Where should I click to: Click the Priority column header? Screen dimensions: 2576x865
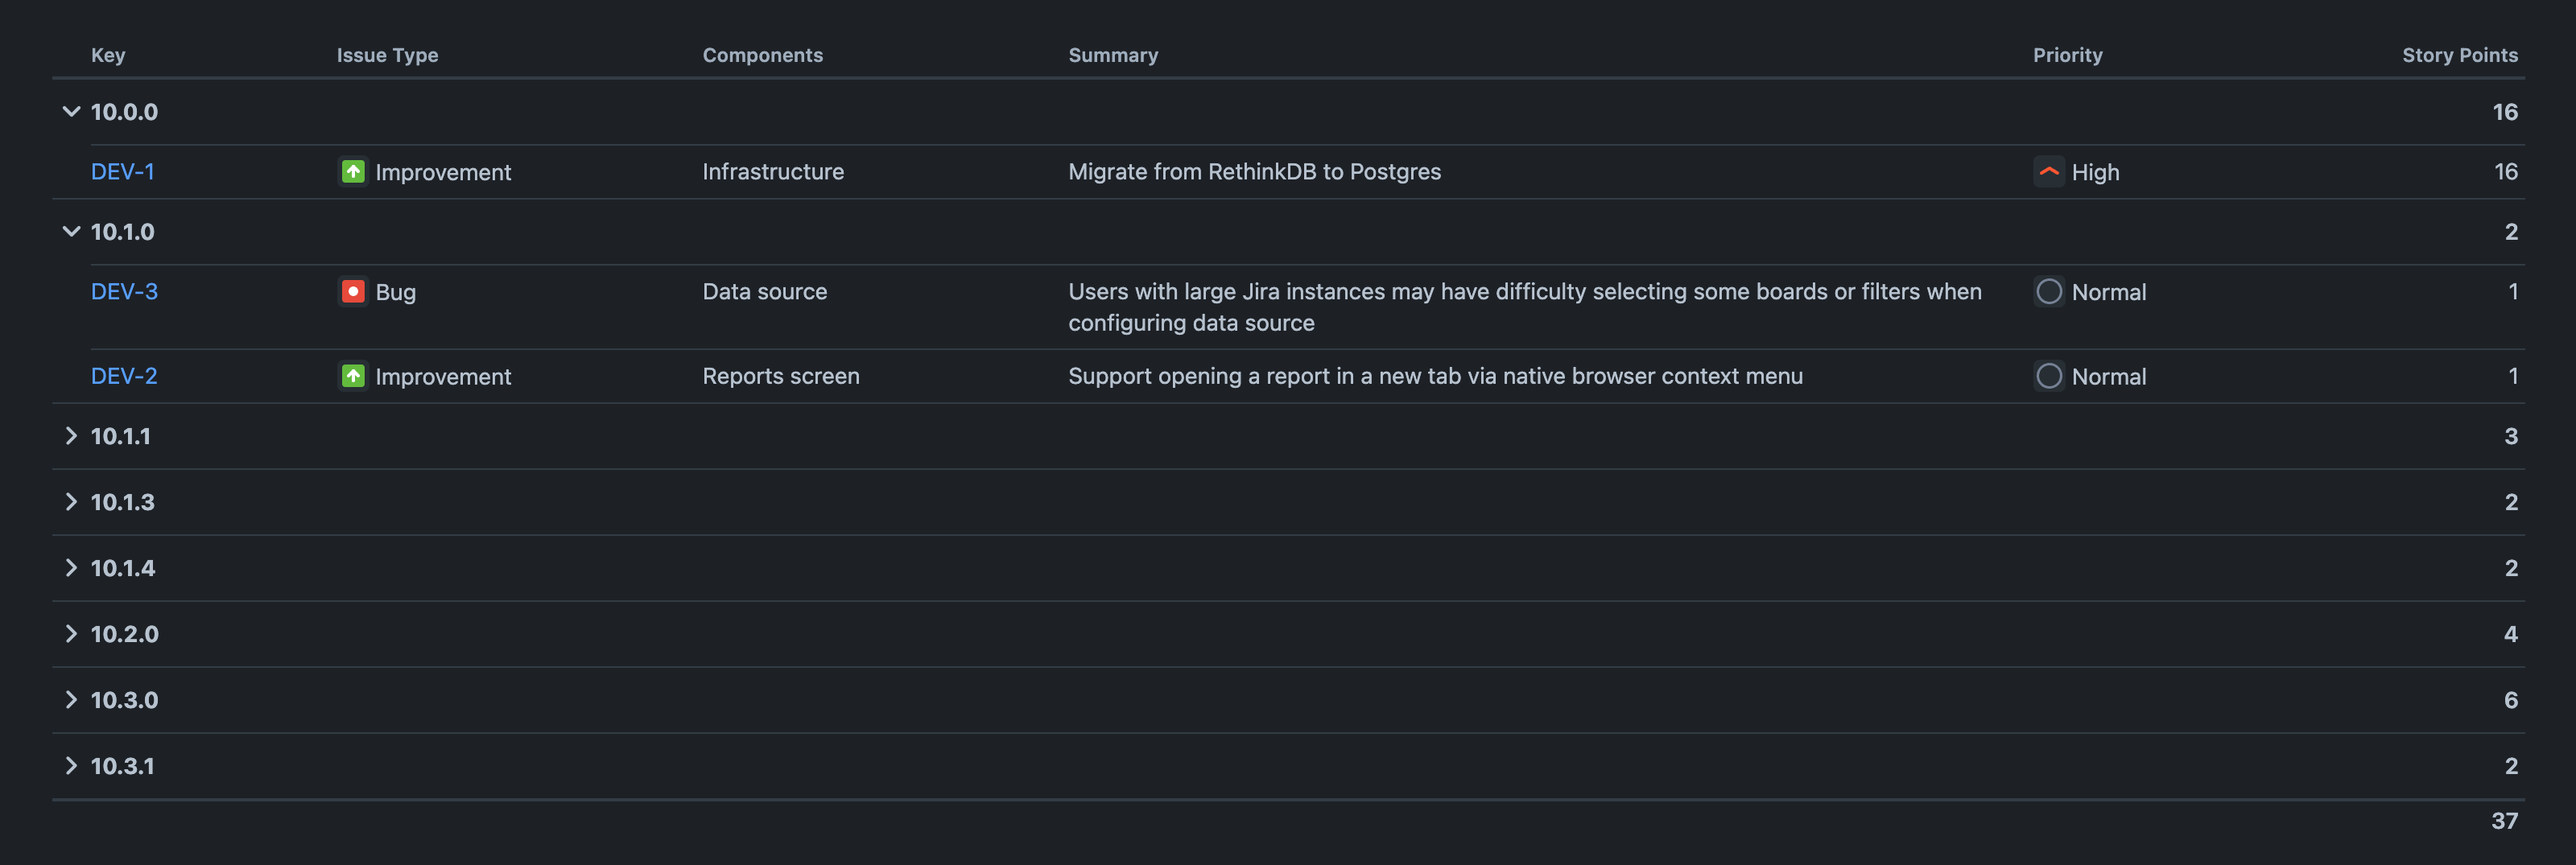[x=2067, y=55]
